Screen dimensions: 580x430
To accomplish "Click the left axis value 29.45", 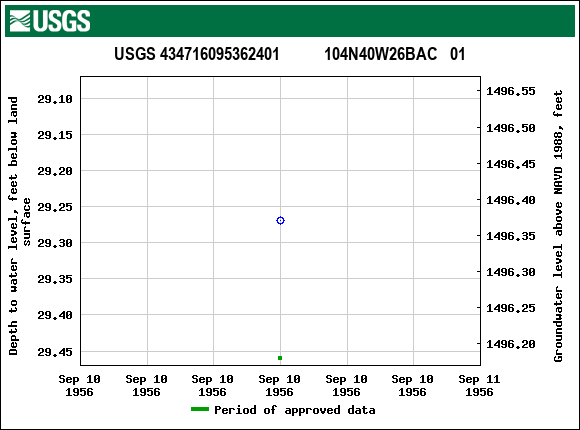I will click(55, 352).
